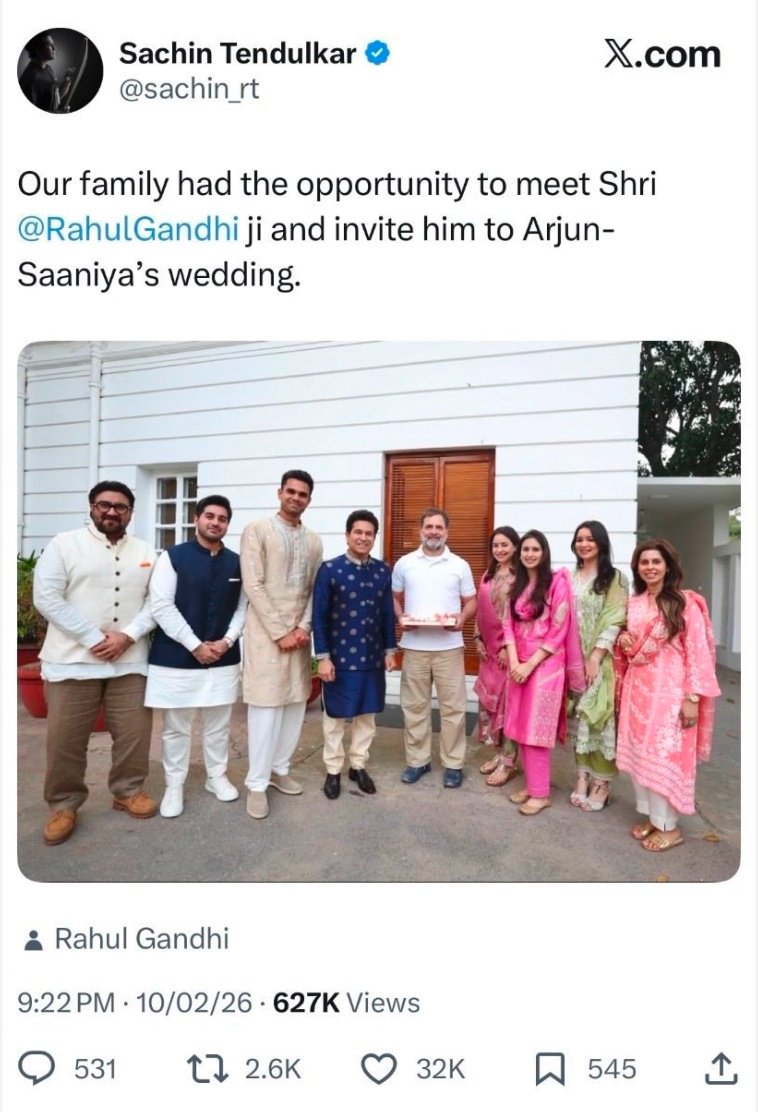Click the 545 bookmarks count
The width and height of the screenshot is (758, 1112).
(x=611, y=1069)
